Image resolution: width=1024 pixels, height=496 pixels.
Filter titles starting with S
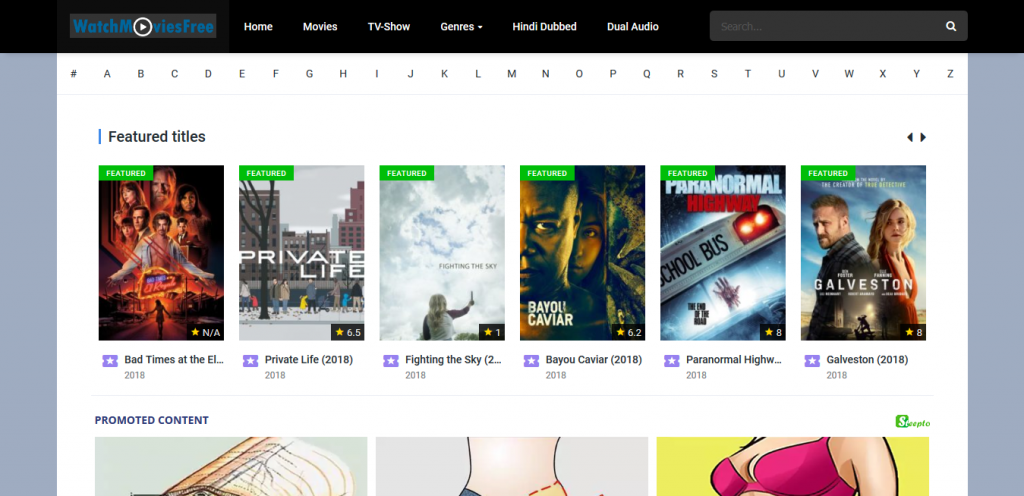(714, 74)
